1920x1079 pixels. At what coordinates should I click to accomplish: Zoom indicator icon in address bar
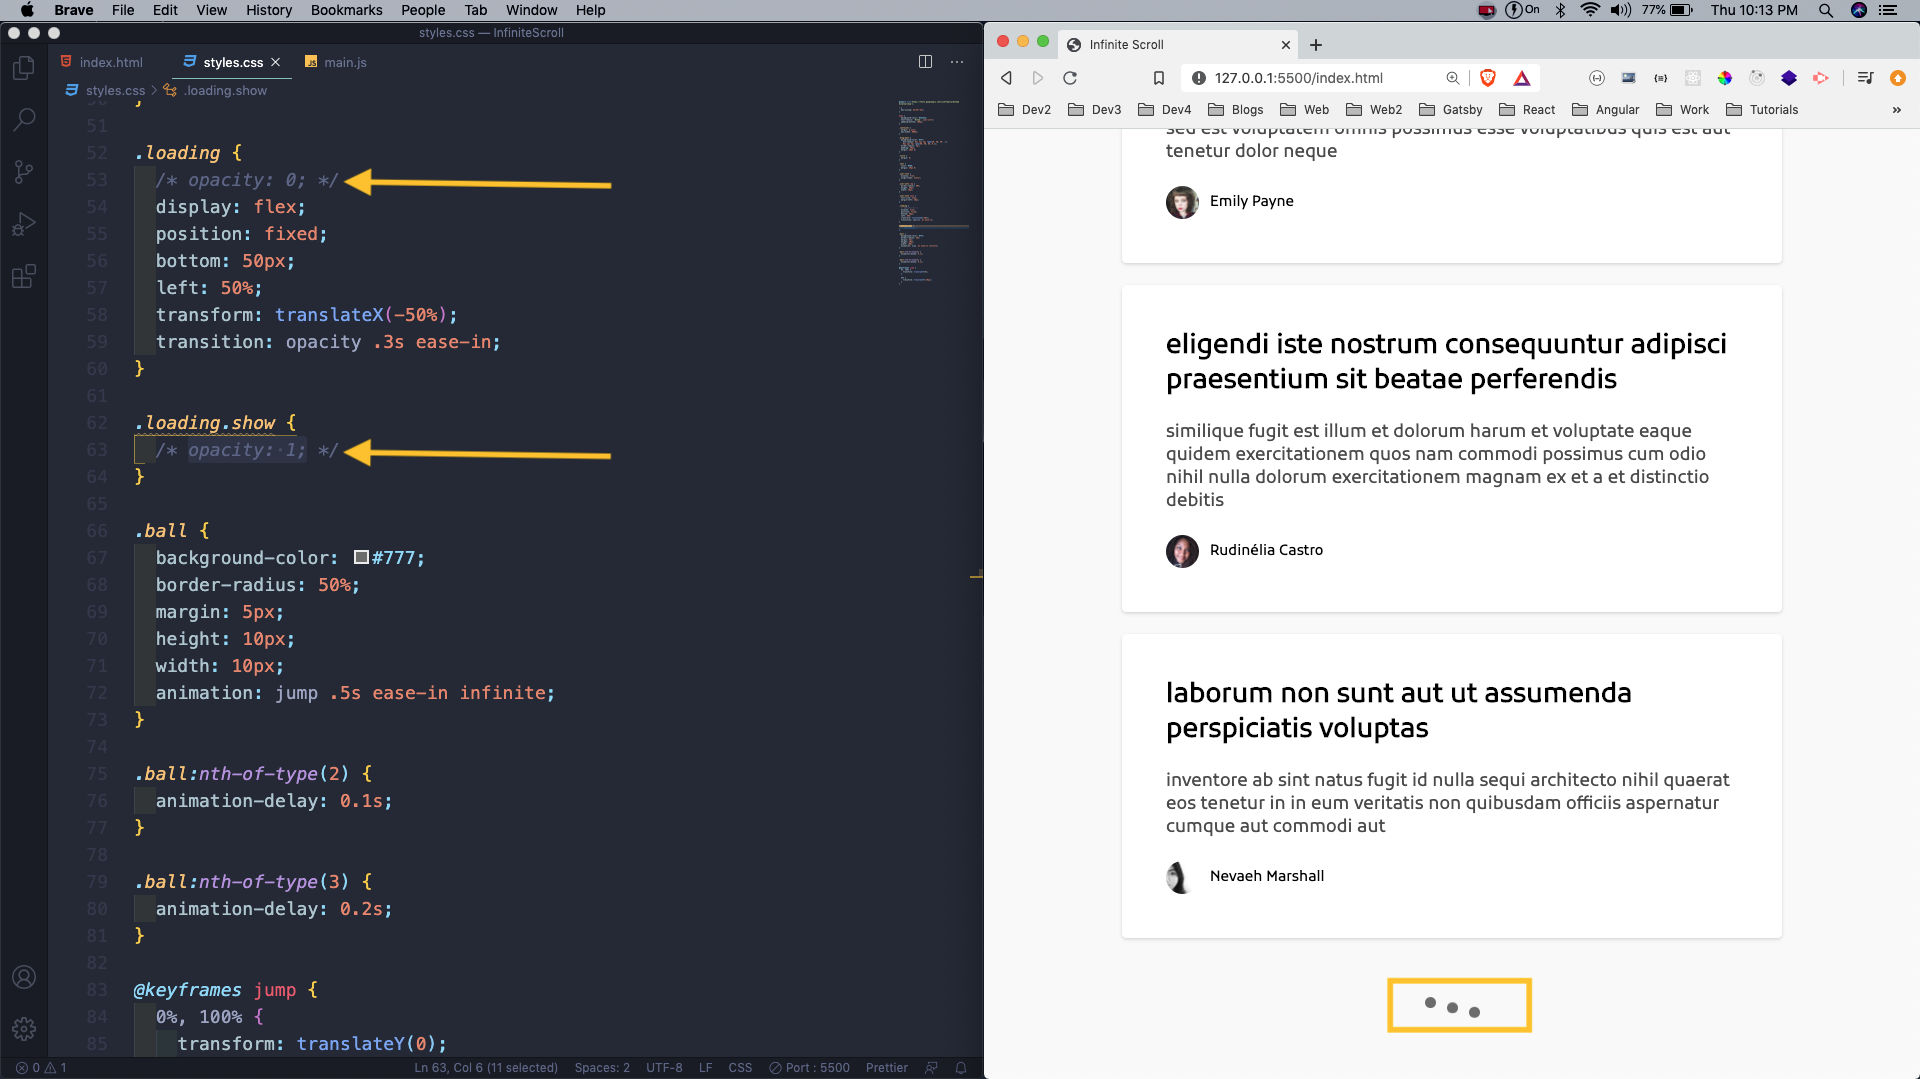point(1453,78)
